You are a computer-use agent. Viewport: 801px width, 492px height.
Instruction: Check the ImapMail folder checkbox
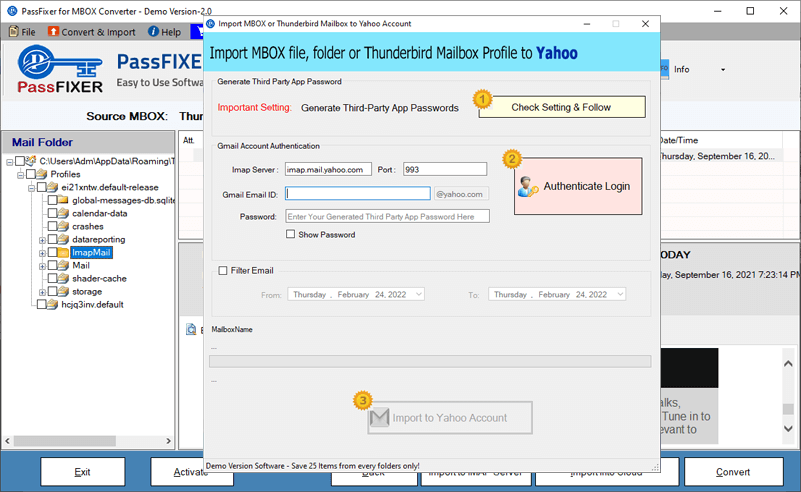coord(52,252)
